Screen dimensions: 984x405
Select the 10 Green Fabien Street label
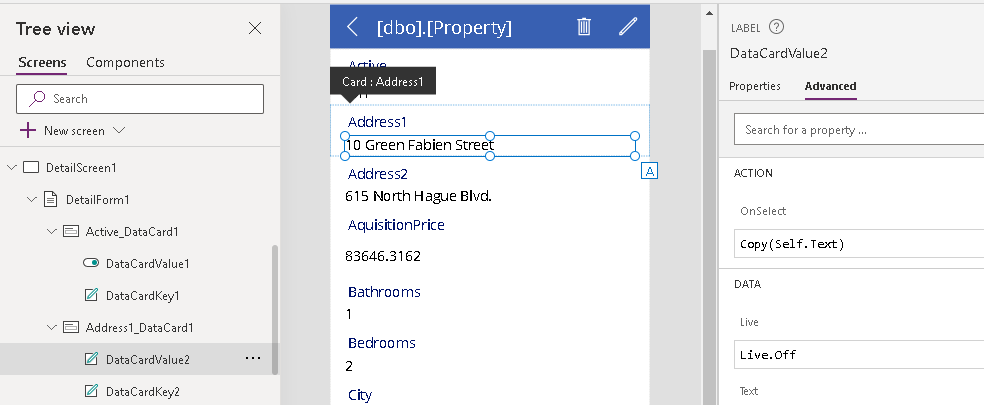[490, 146]
